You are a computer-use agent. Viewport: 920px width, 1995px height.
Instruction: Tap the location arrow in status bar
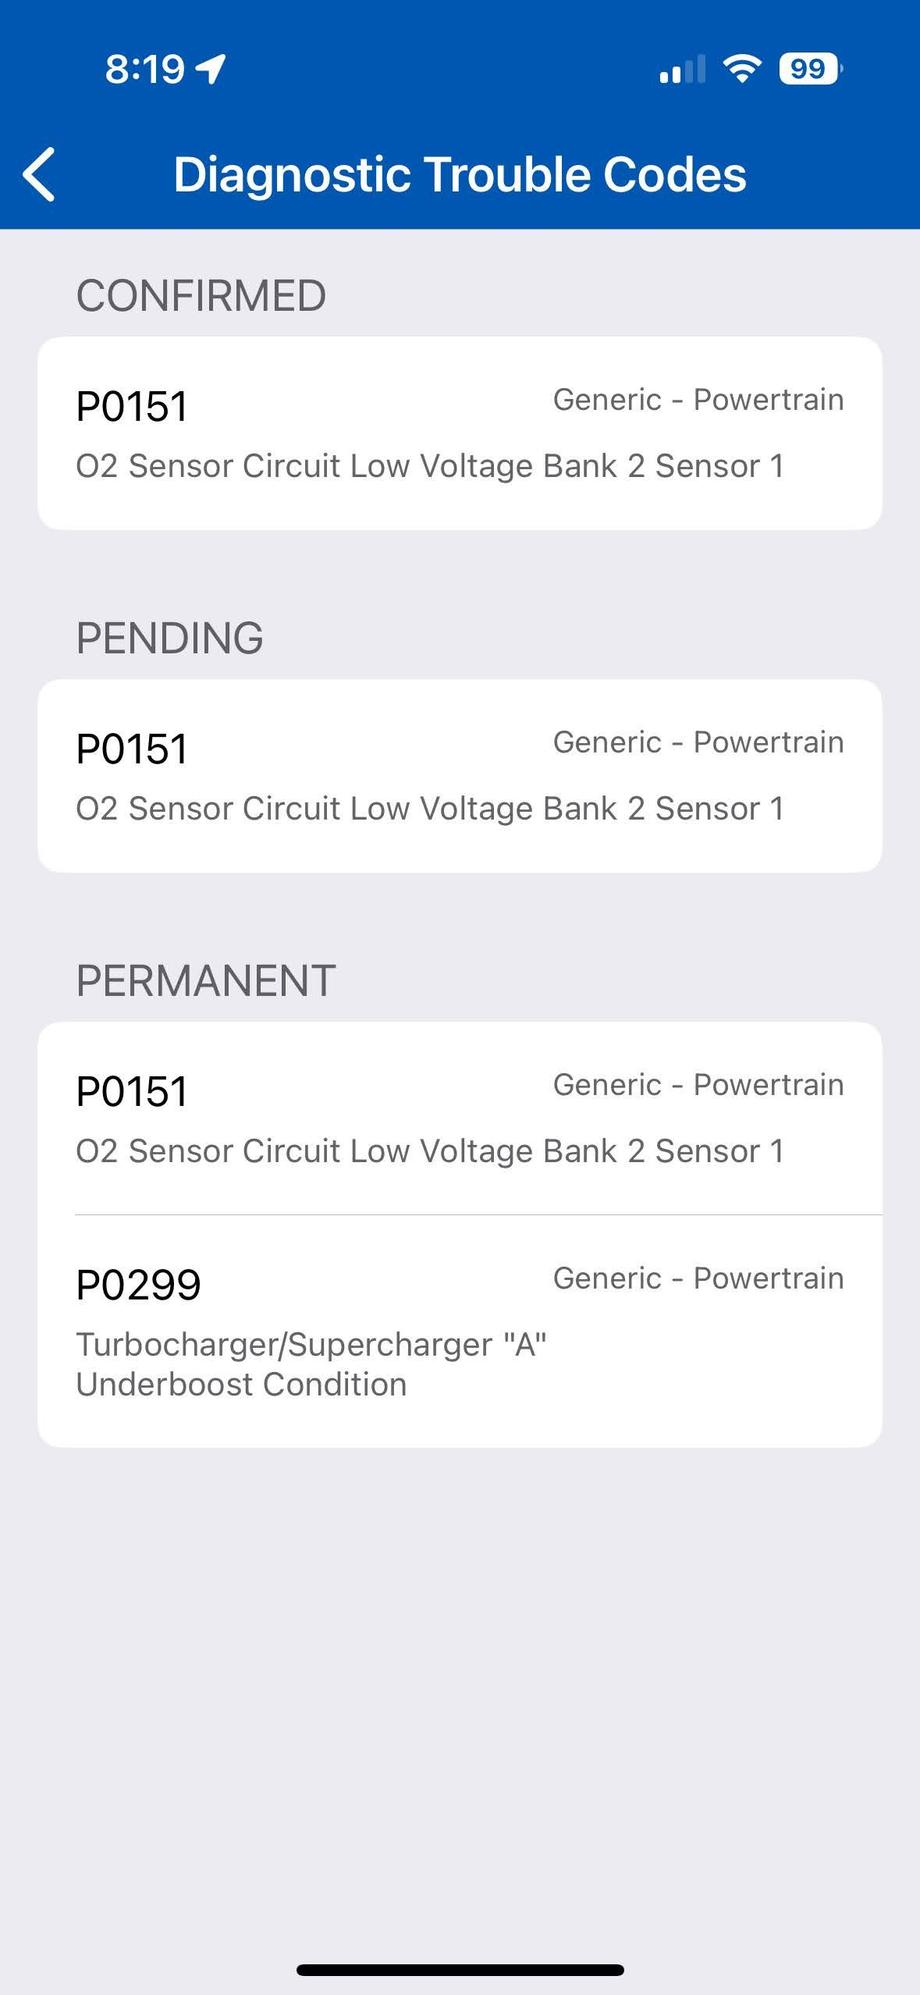[211, 69]
